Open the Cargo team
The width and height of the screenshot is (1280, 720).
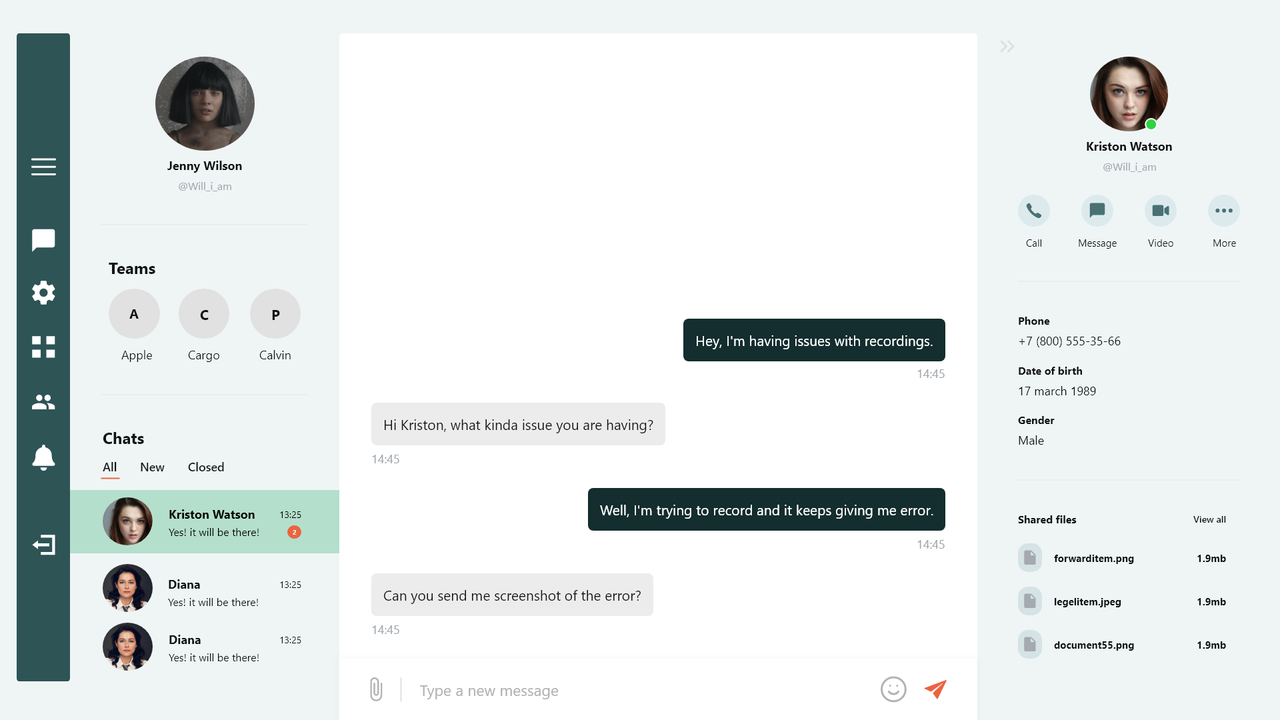[204, 313]
